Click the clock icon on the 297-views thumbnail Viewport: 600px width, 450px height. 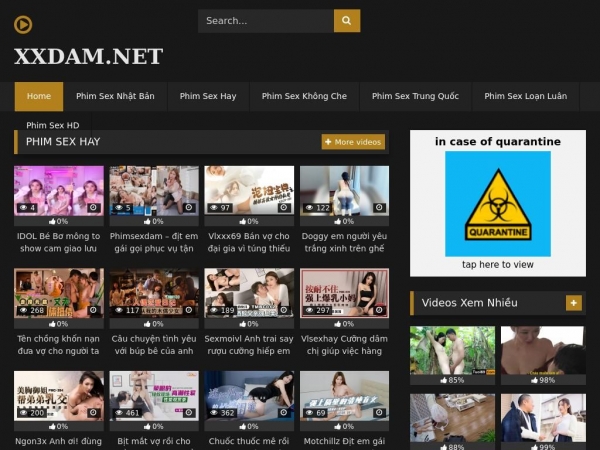click(379, 310)
